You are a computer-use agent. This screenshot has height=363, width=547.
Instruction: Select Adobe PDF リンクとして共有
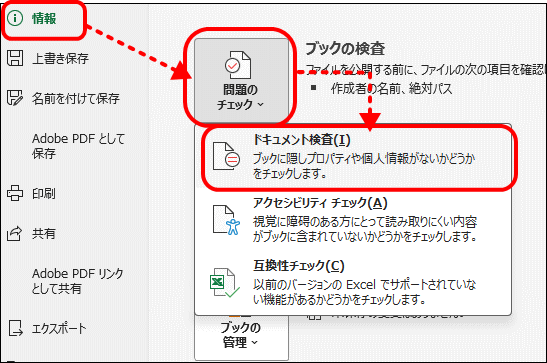point(77,281)
